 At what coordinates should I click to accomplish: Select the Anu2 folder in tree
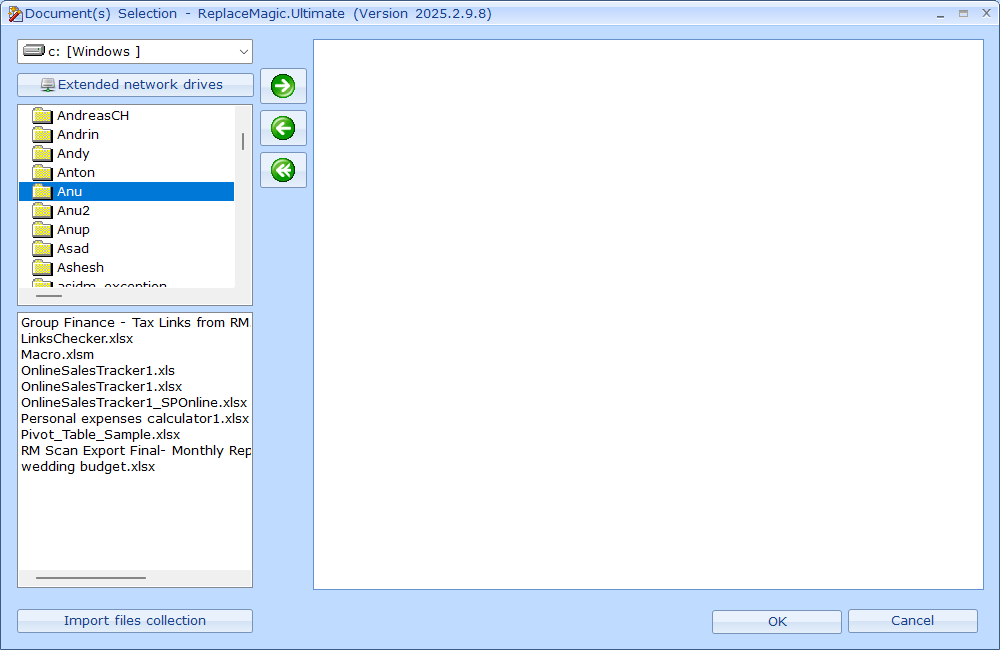pyautogui.click(x=73, y=211)
